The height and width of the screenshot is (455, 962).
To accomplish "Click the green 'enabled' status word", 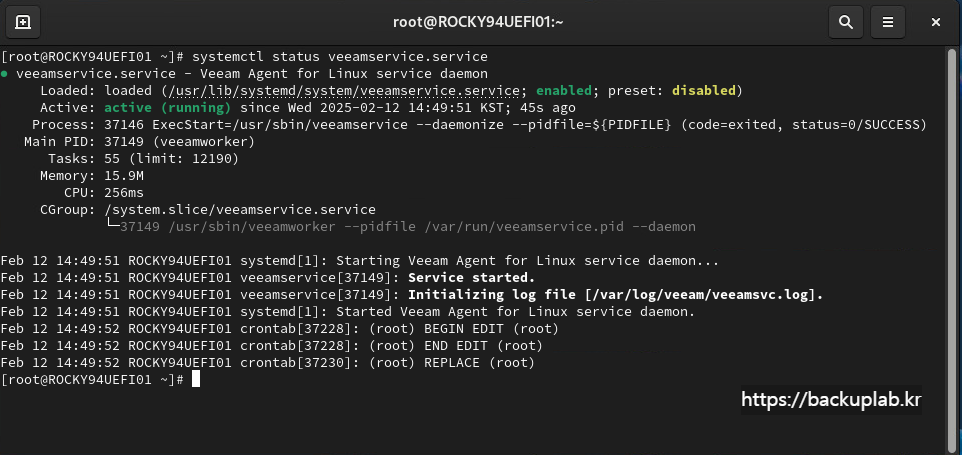I will (x=564, y=91).
